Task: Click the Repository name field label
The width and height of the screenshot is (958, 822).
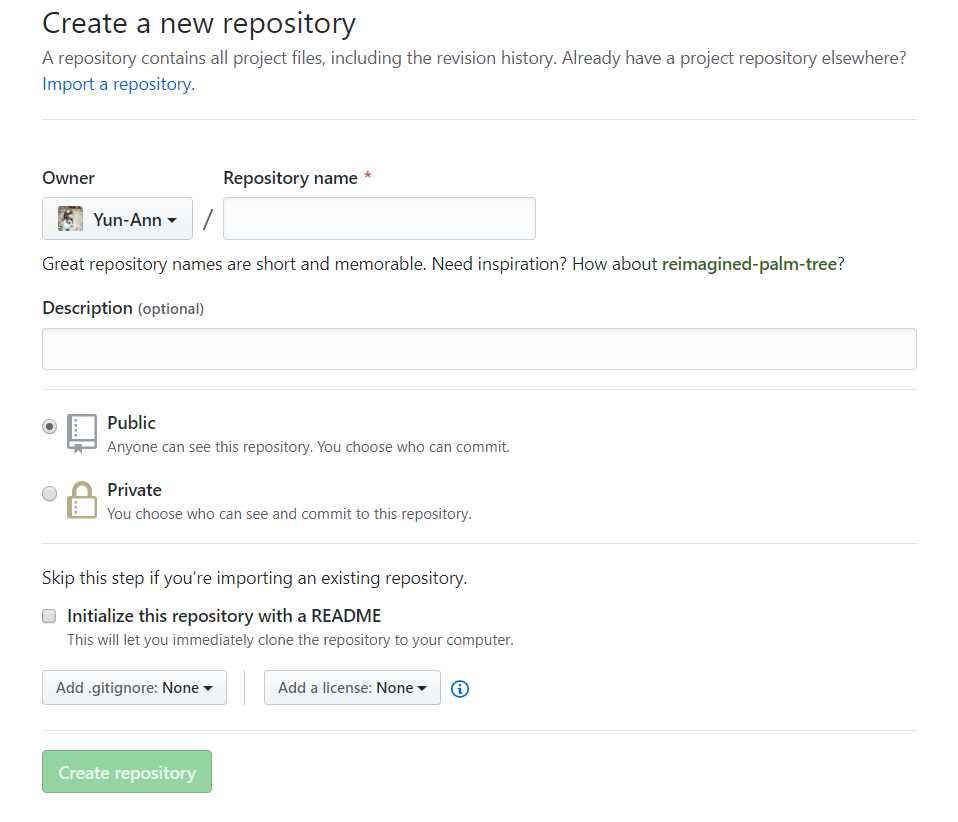Action: point(290,178)
